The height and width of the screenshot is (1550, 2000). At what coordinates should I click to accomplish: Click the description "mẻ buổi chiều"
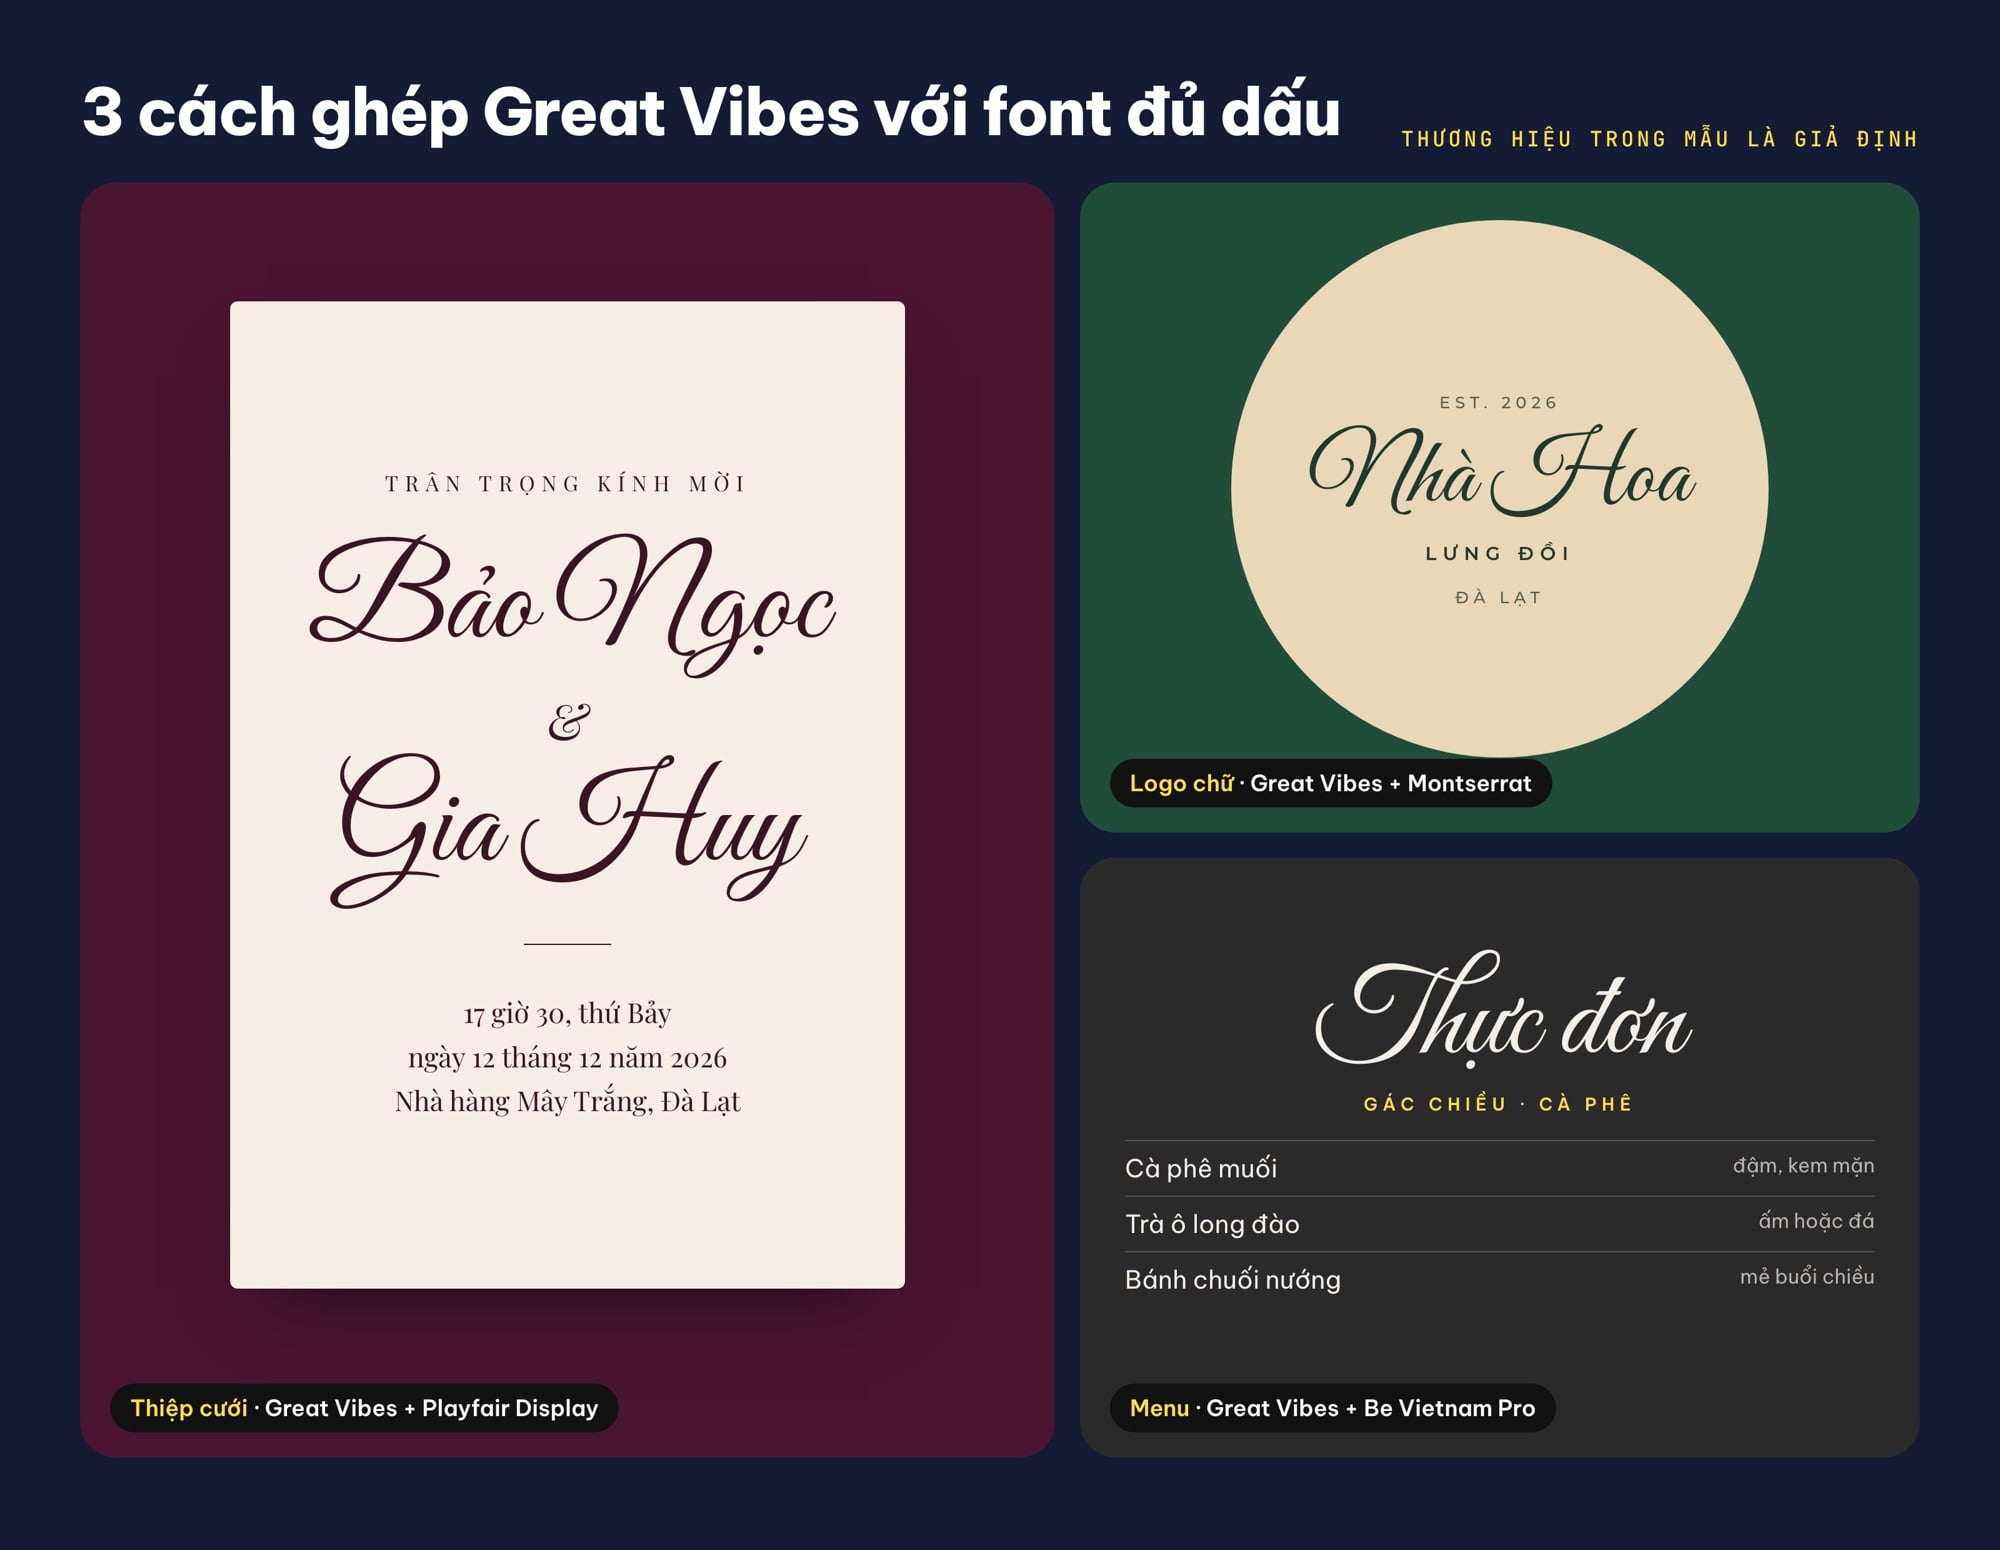pos(1807,1277)
